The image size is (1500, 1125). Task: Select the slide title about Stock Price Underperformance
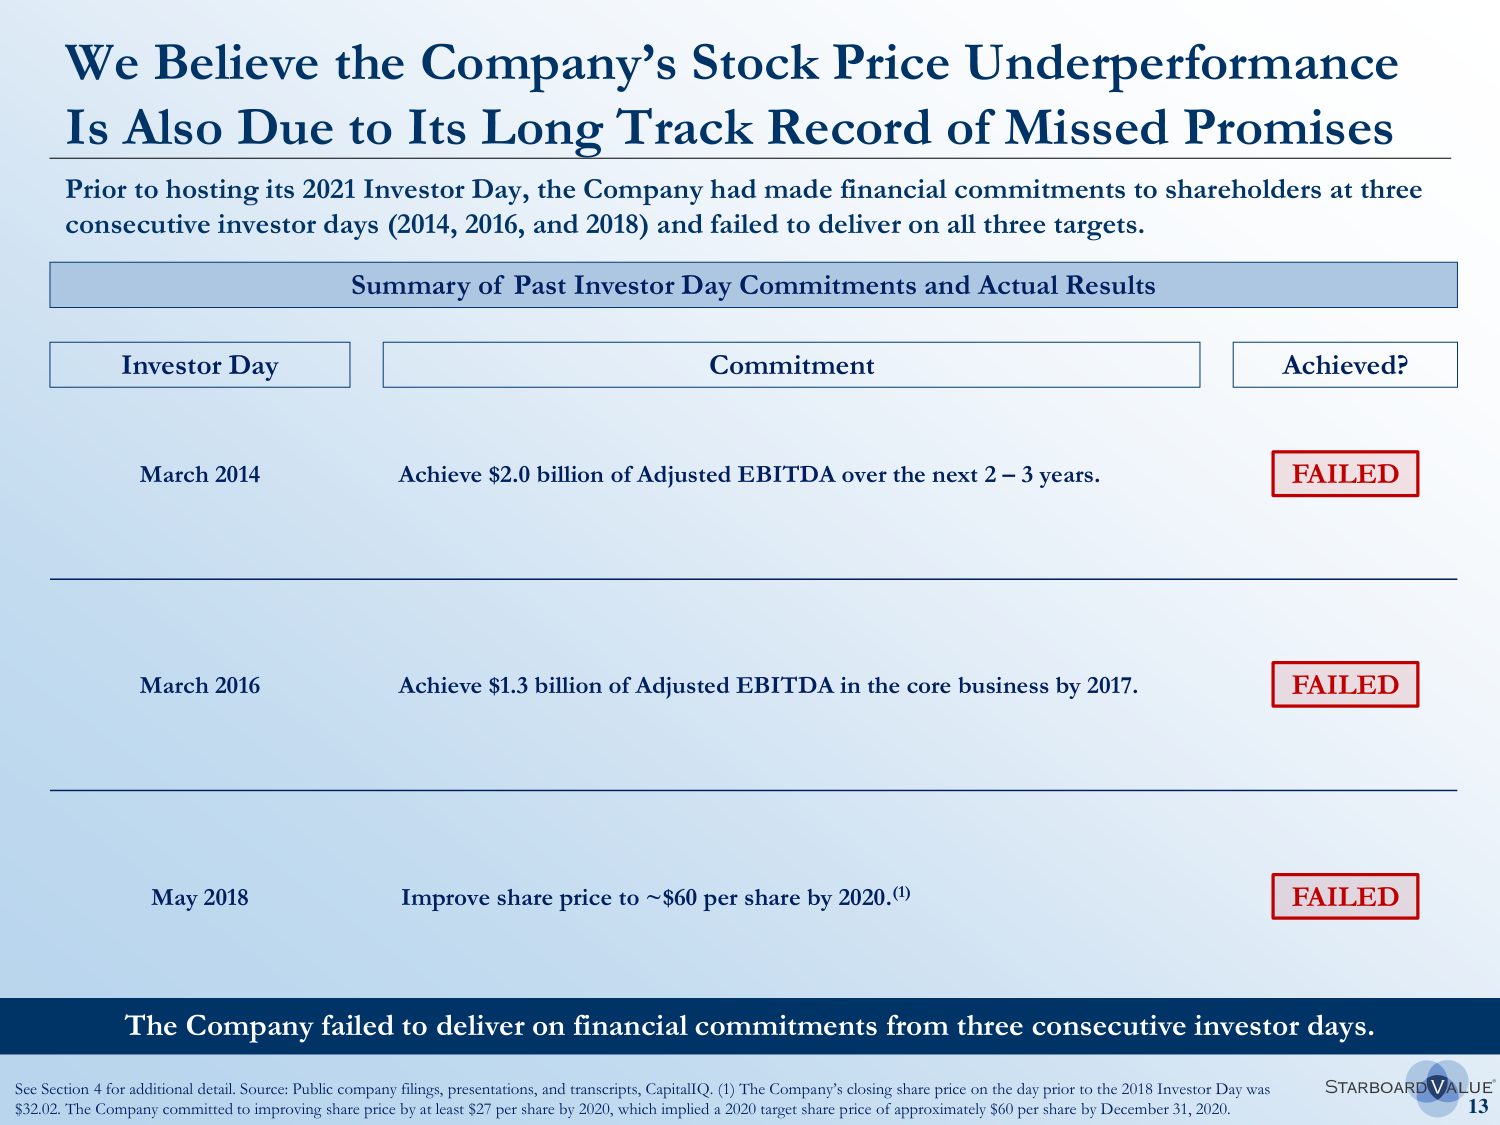click(x=730, y=95)
